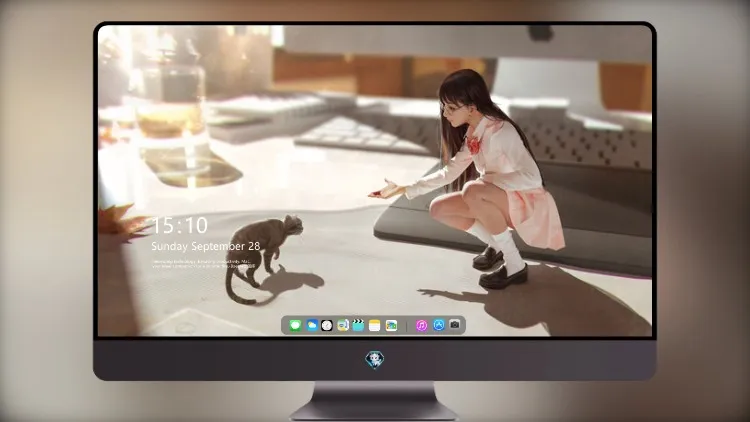Open the blue App Store icon

point(439,325)
